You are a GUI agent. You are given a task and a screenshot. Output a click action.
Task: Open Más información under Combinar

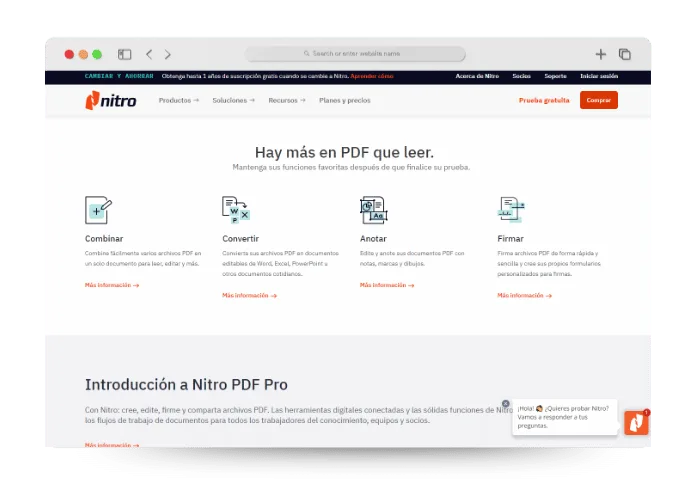tap(112, 285)
